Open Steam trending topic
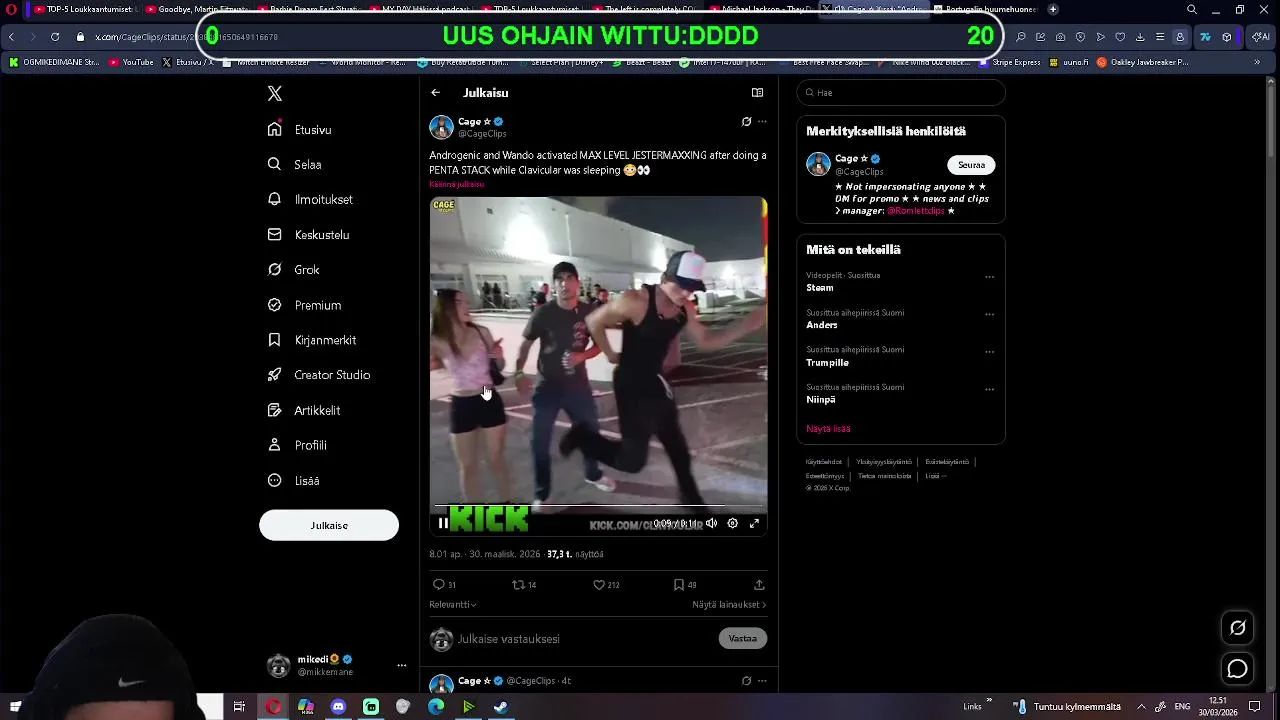The image size is (1280, 720). (820, 288)
